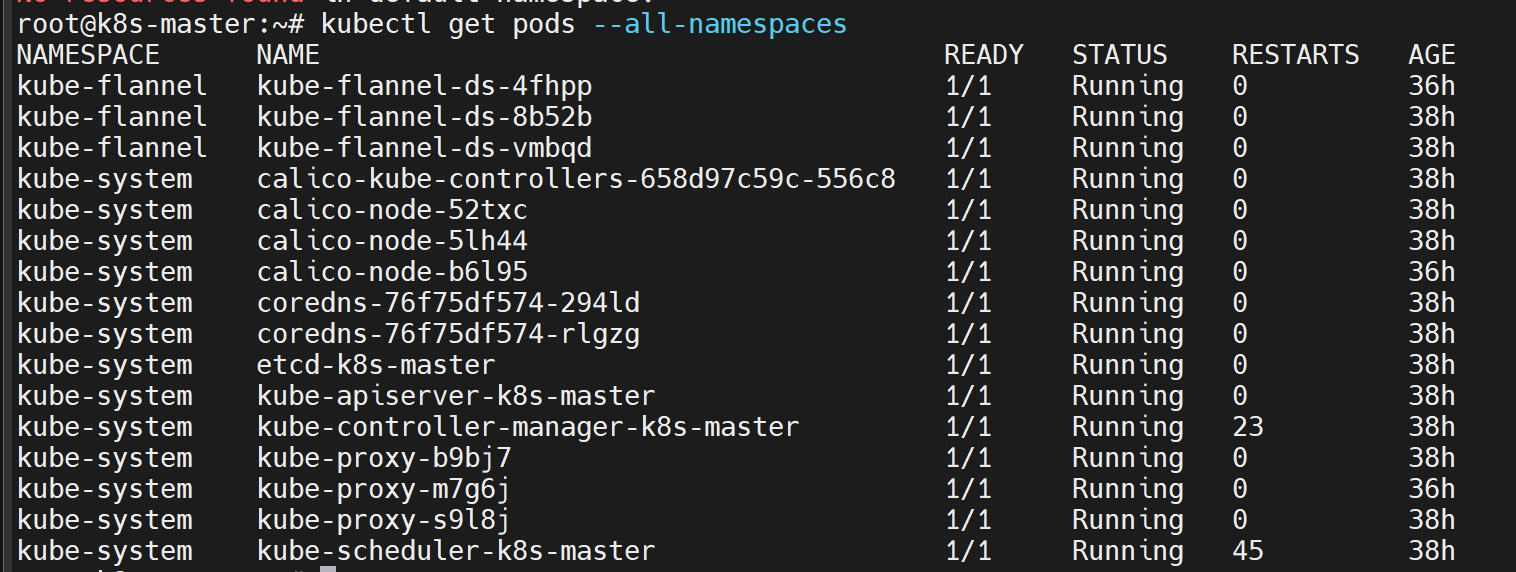Click the AGE column header
This screenshot has height=572, width=1516.
click(x=1432, y=55)
